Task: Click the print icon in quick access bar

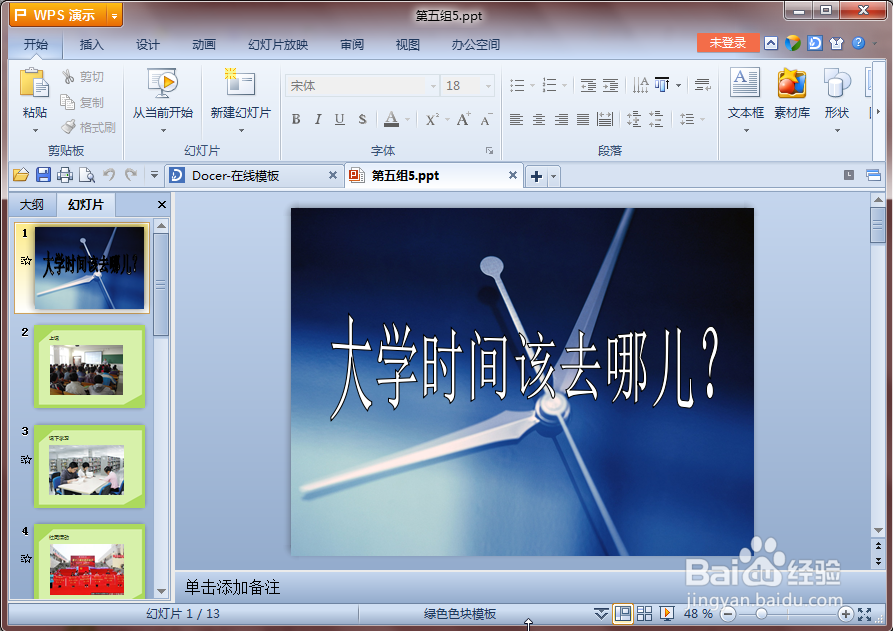Action: pyautogui.click(x=64, y=175)
